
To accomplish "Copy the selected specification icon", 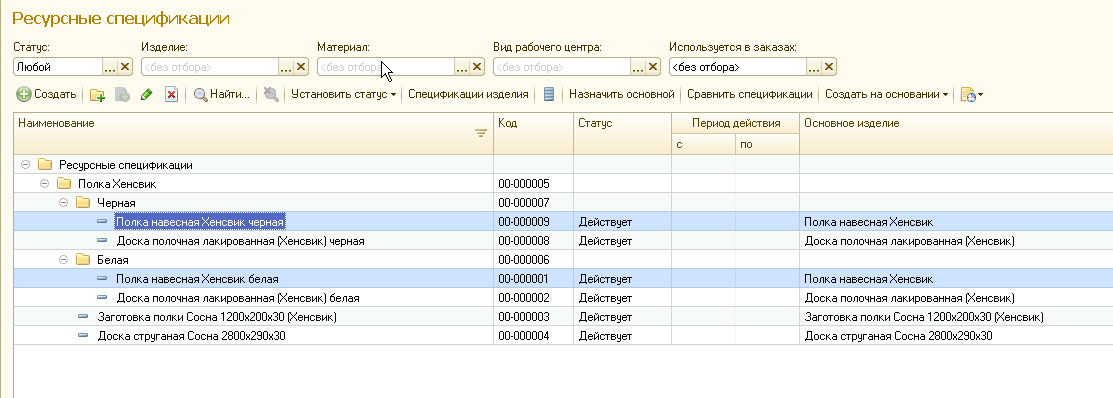I will point(122,94).
